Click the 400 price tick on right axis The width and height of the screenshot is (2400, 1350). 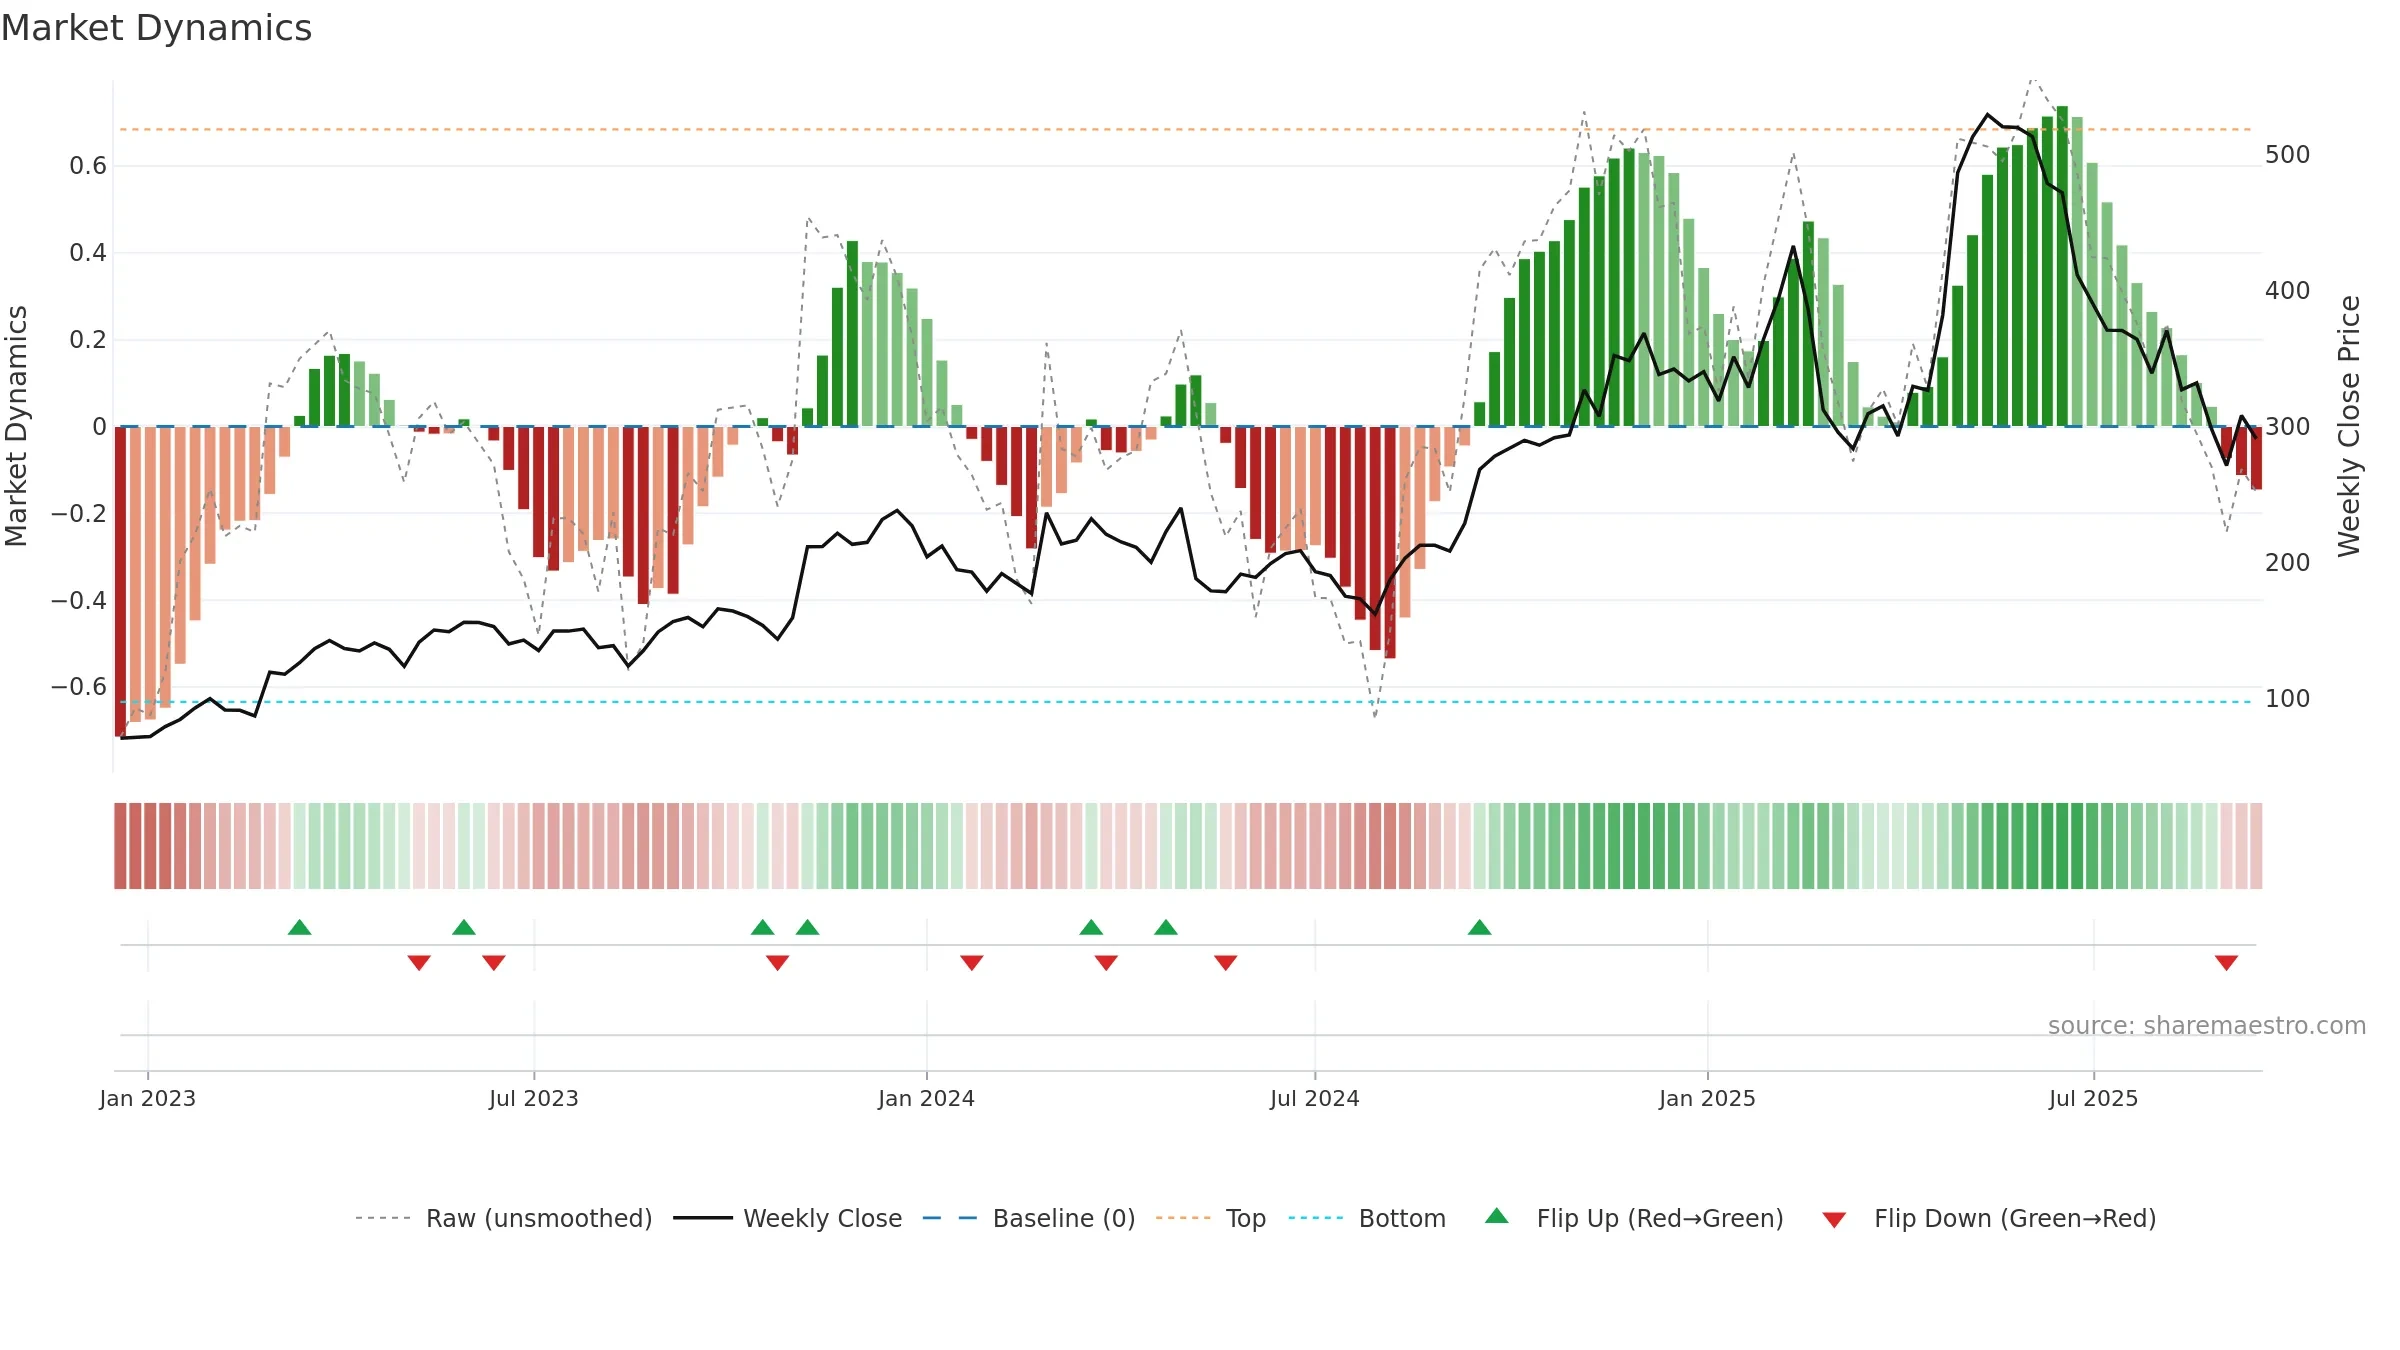point(2288,291)
